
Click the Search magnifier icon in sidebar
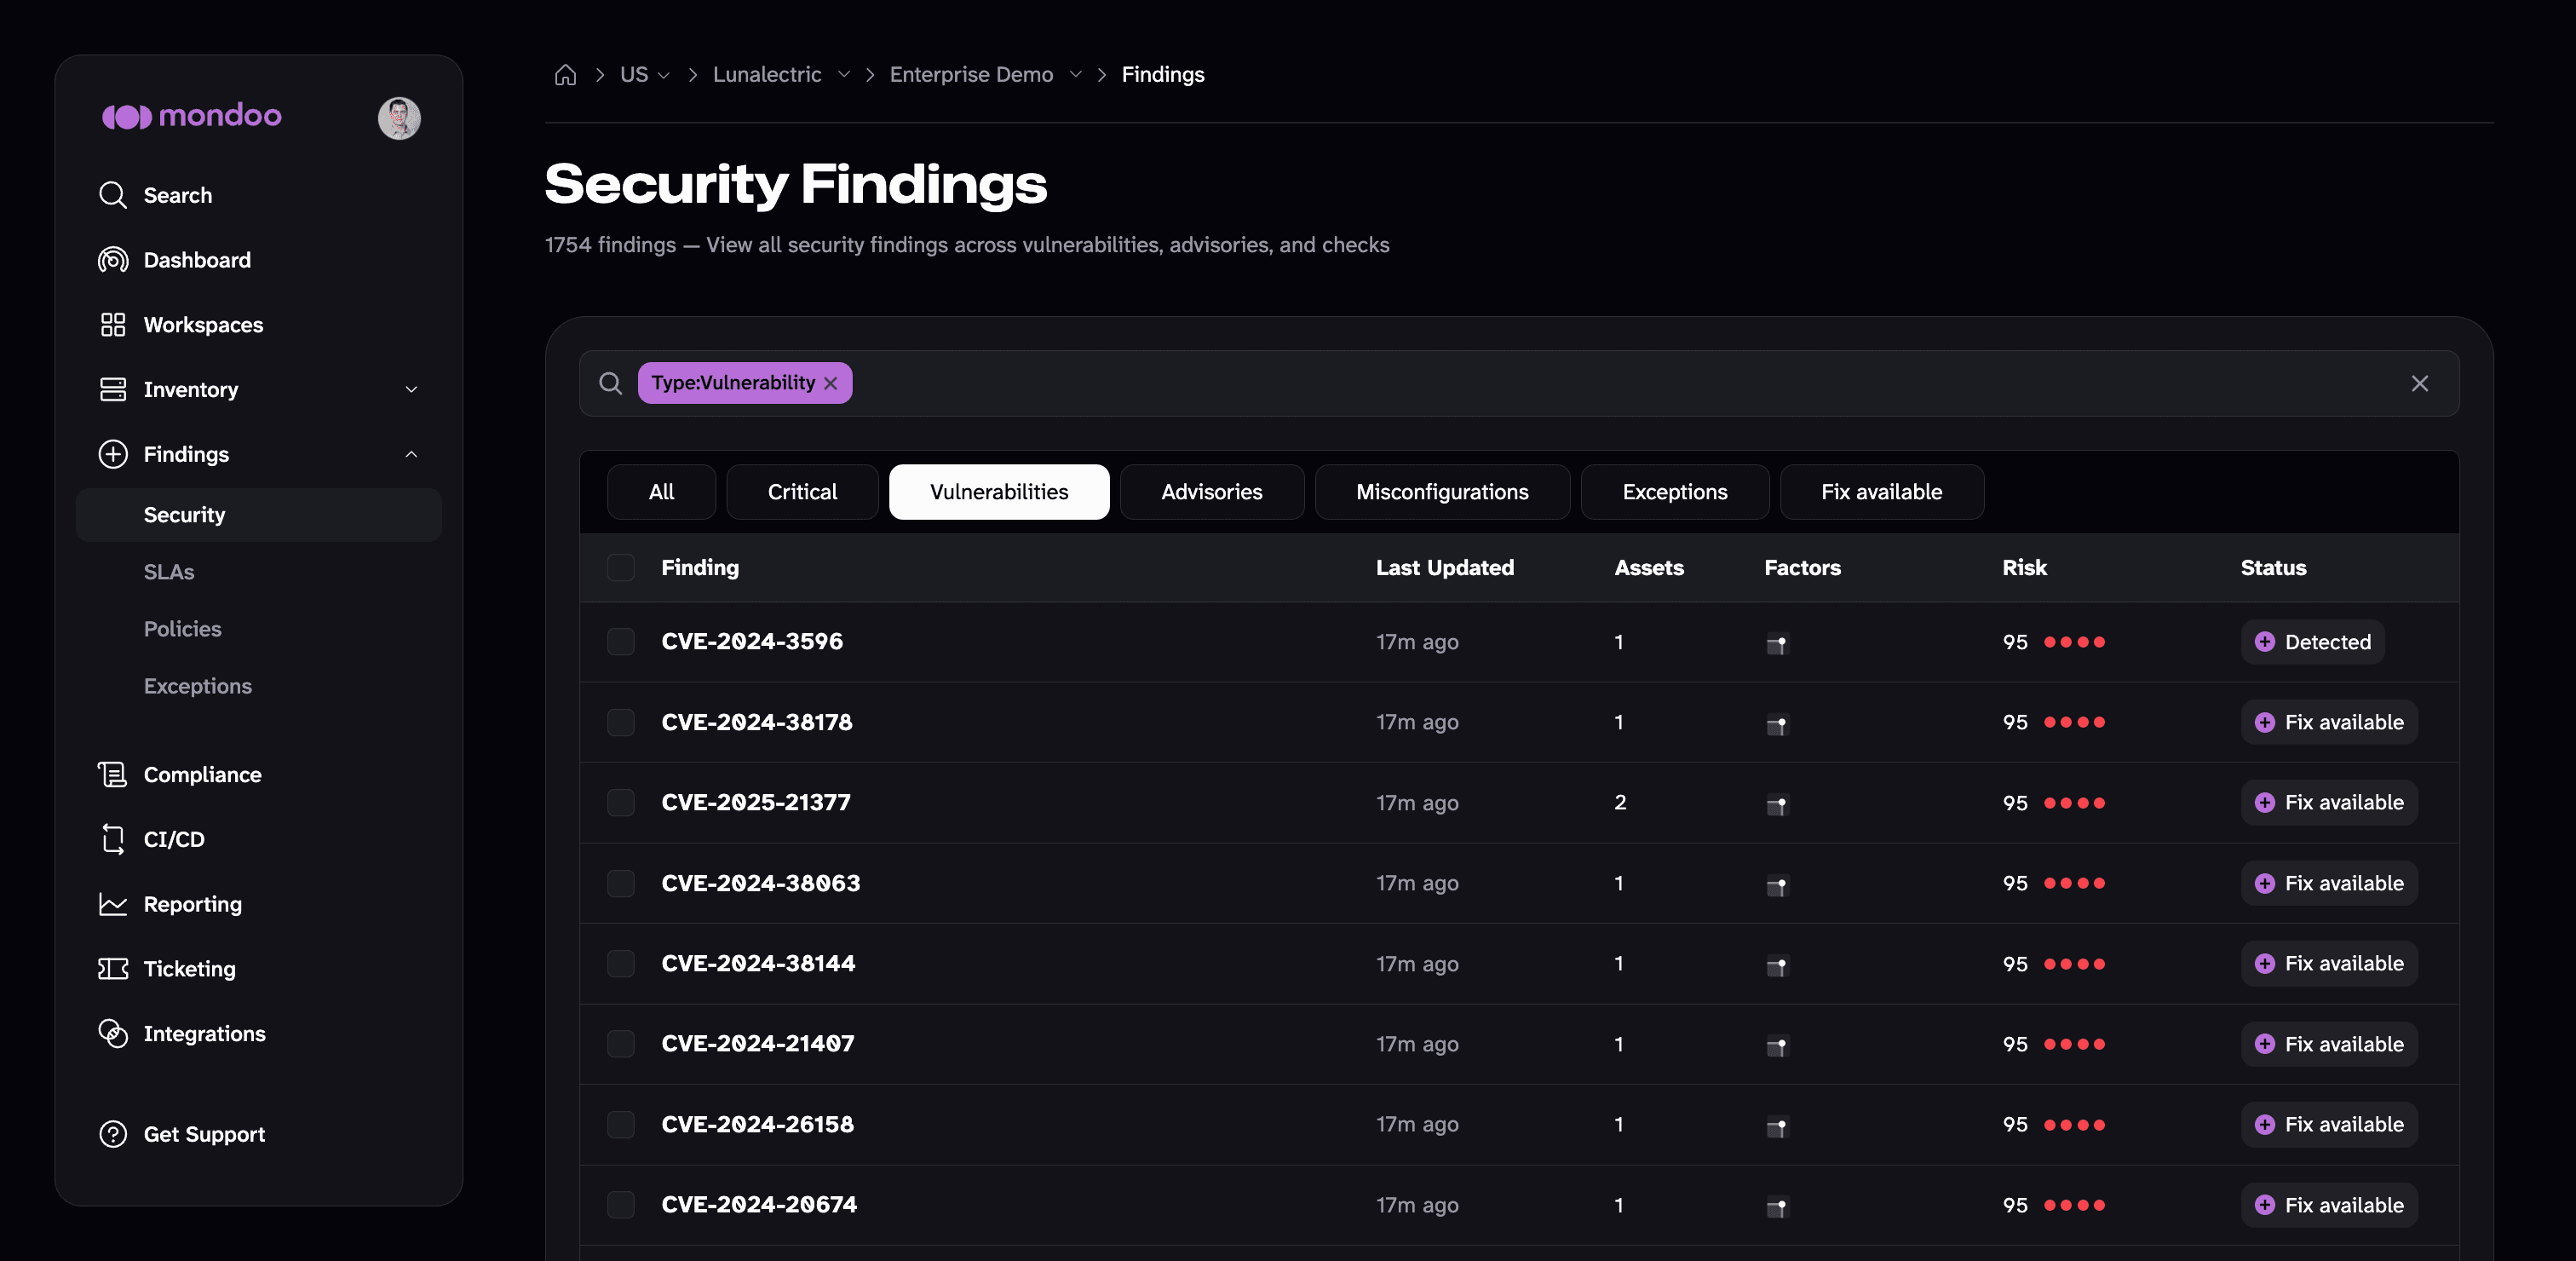(113, 195)
